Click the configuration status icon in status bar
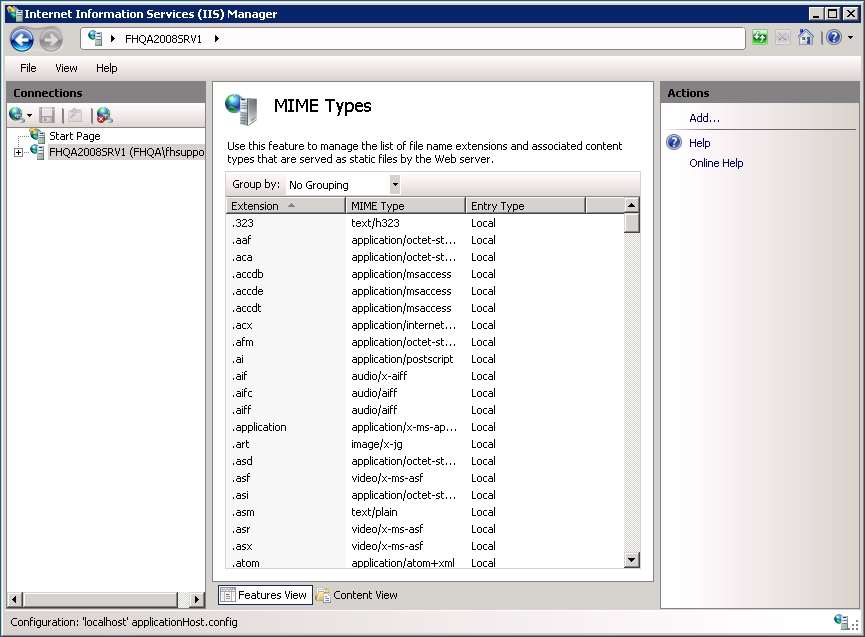865x637 pixels. tap(841, 622)
